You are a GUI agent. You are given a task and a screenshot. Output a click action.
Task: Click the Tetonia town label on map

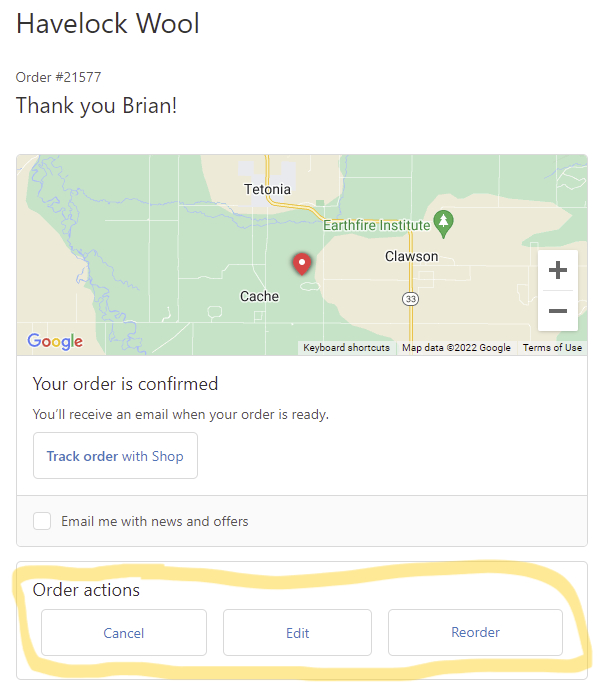pyautogui.click(x=267, y=189)
